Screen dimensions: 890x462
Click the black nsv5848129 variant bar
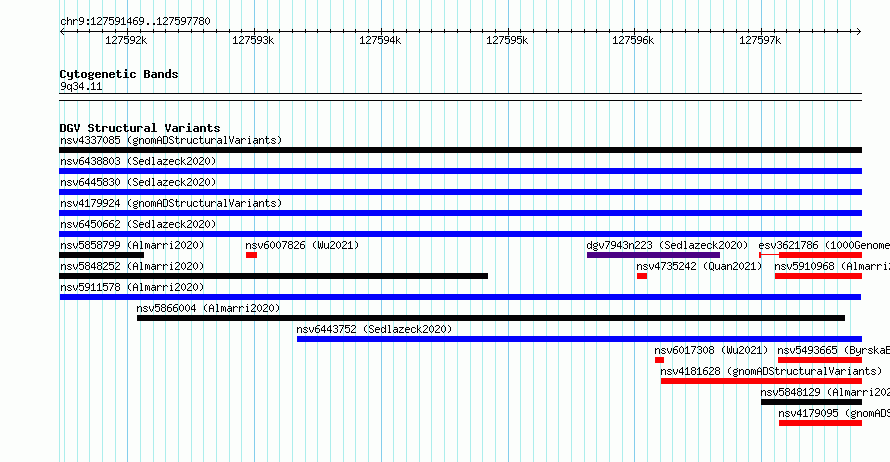(812, 402)
